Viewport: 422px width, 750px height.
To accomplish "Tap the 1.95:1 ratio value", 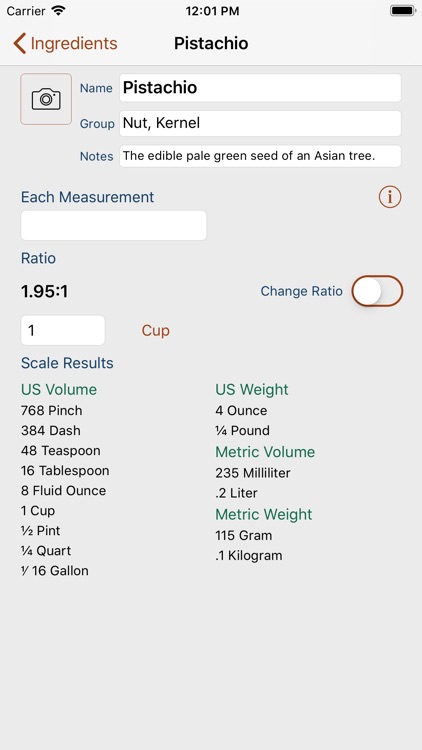I will [x=44, y=291].
